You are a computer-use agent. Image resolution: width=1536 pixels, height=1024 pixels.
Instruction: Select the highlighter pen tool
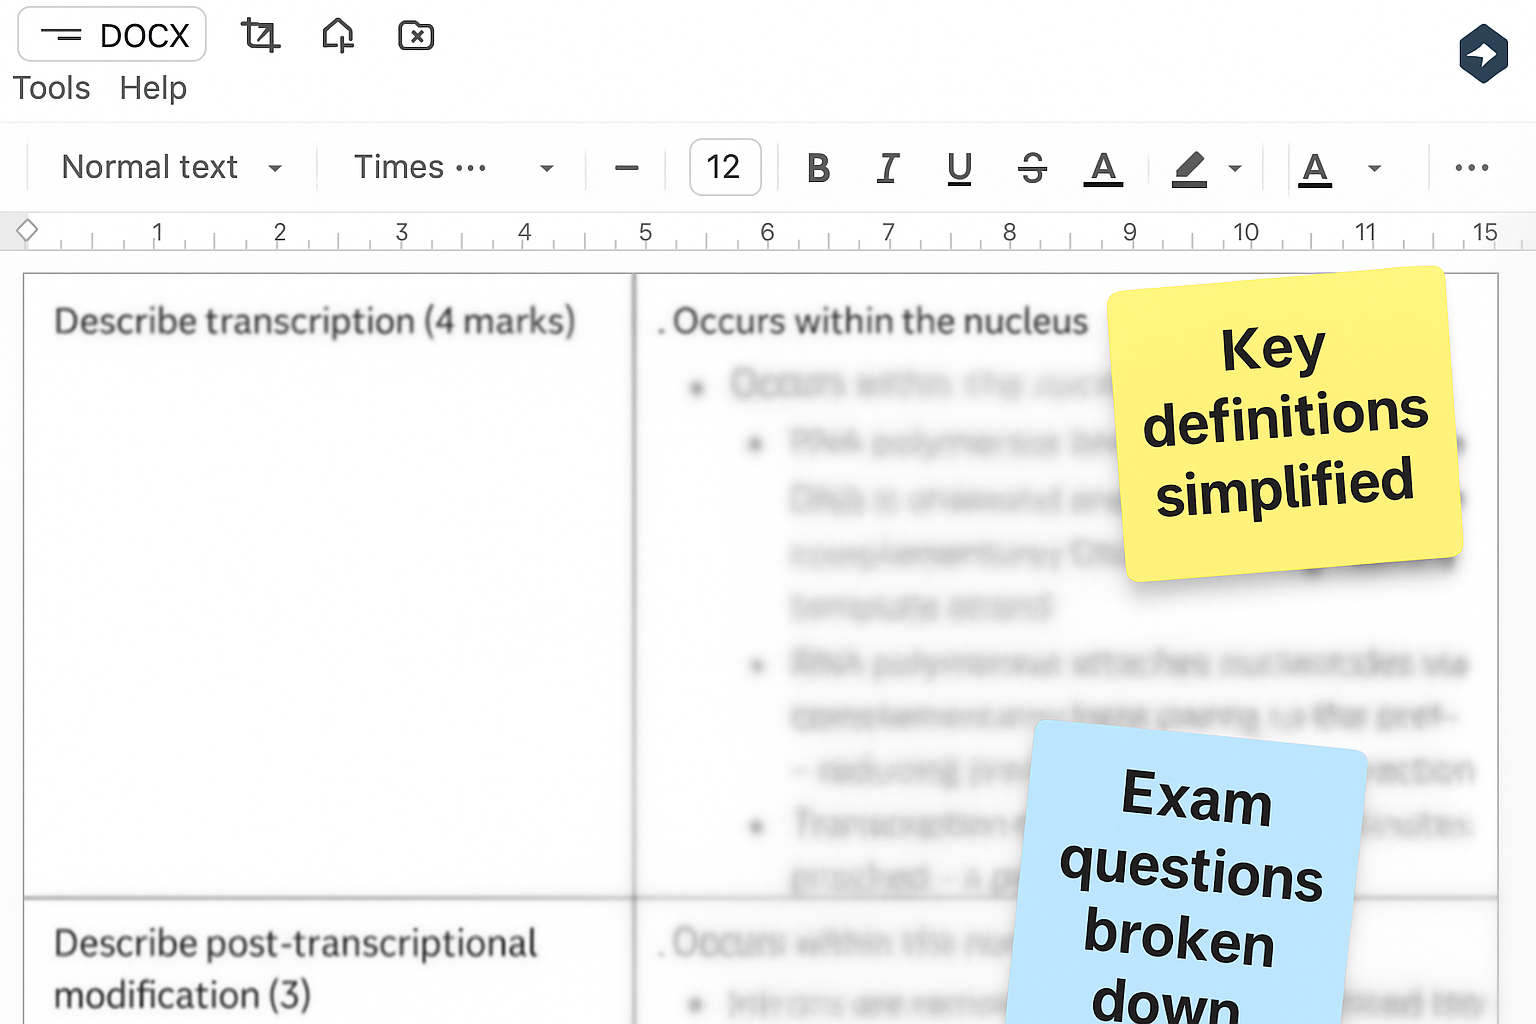1189,168
